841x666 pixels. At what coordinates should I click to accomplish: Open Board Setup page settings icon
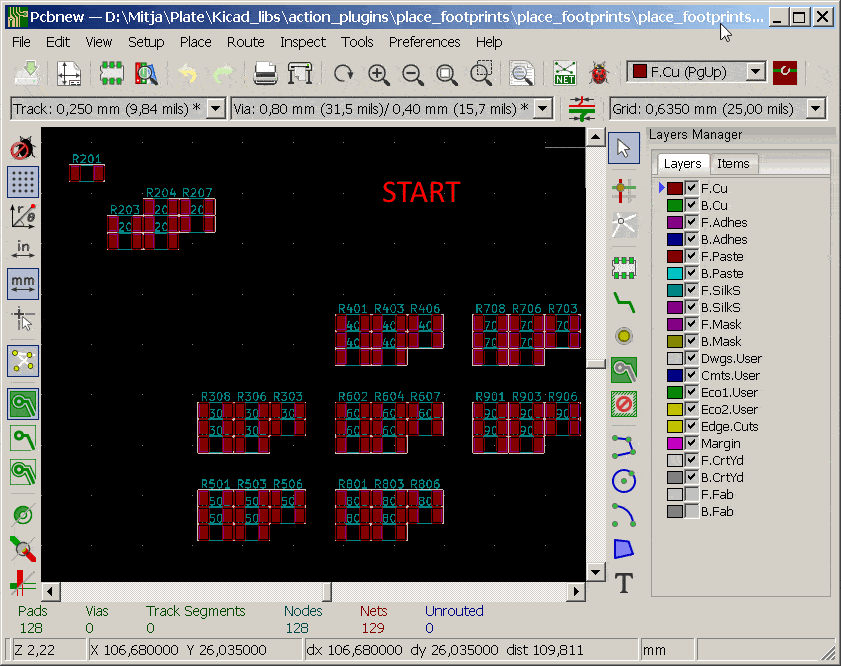point(69,72)
